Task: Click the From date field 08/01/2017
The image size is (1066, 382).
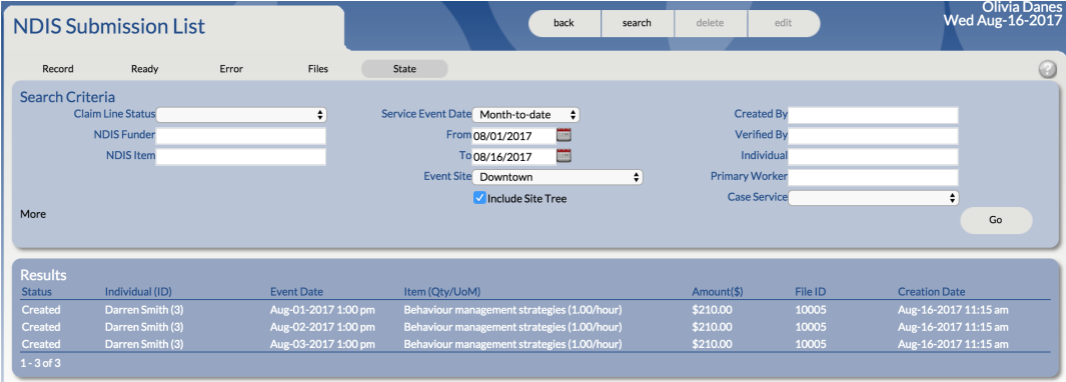Action: pyautogui.click(x=513, y=135)
